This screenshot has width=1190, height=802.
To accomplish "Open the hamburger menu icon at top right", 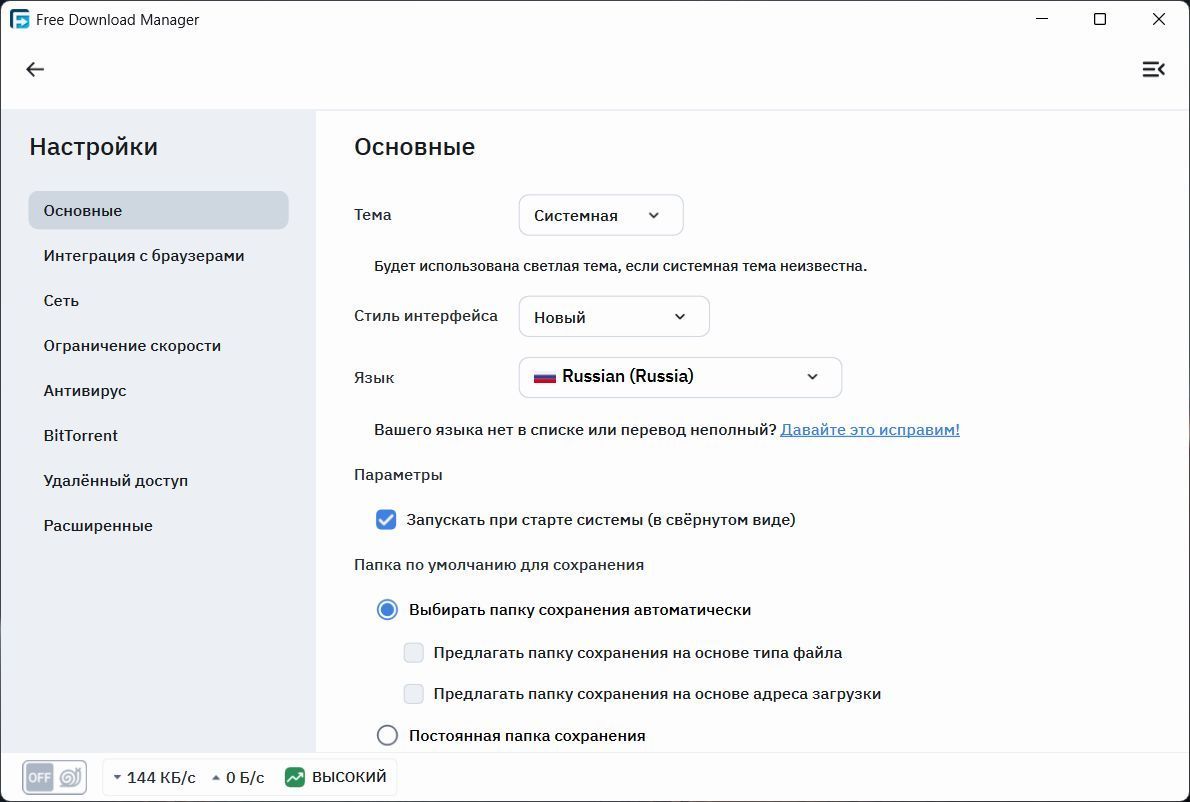I will [1153, 70].
